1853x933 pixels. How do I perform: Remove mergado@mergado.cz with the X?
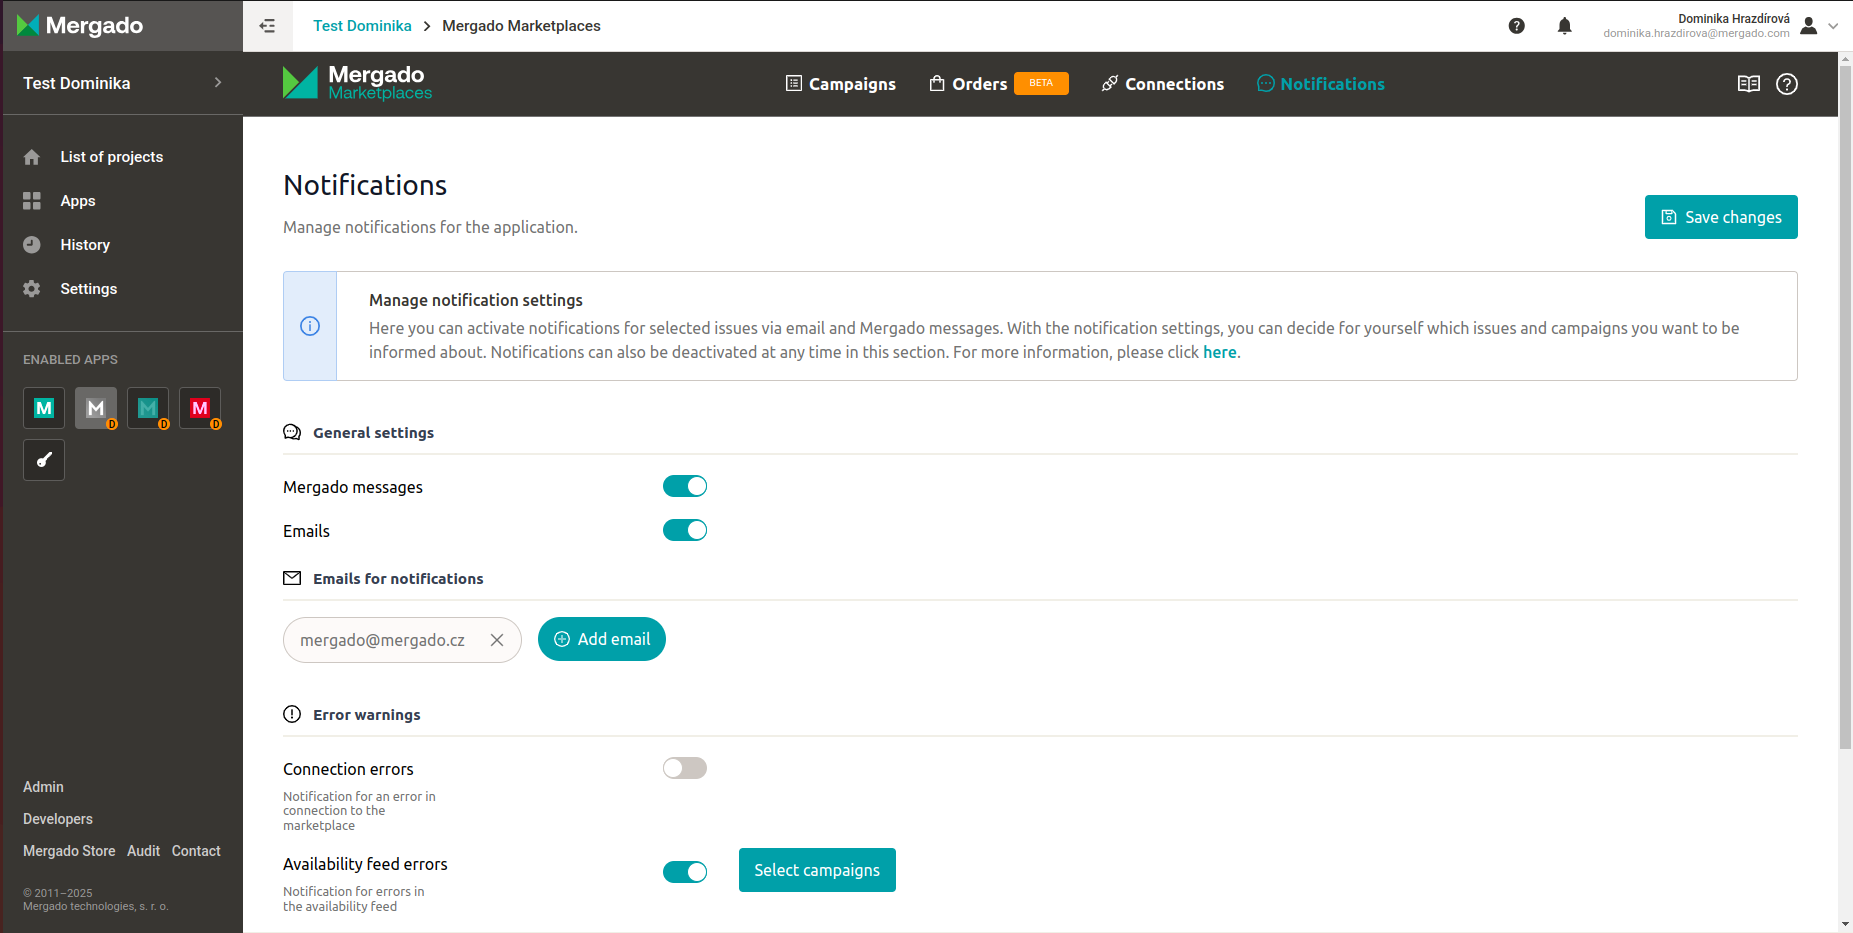(497, 640)
